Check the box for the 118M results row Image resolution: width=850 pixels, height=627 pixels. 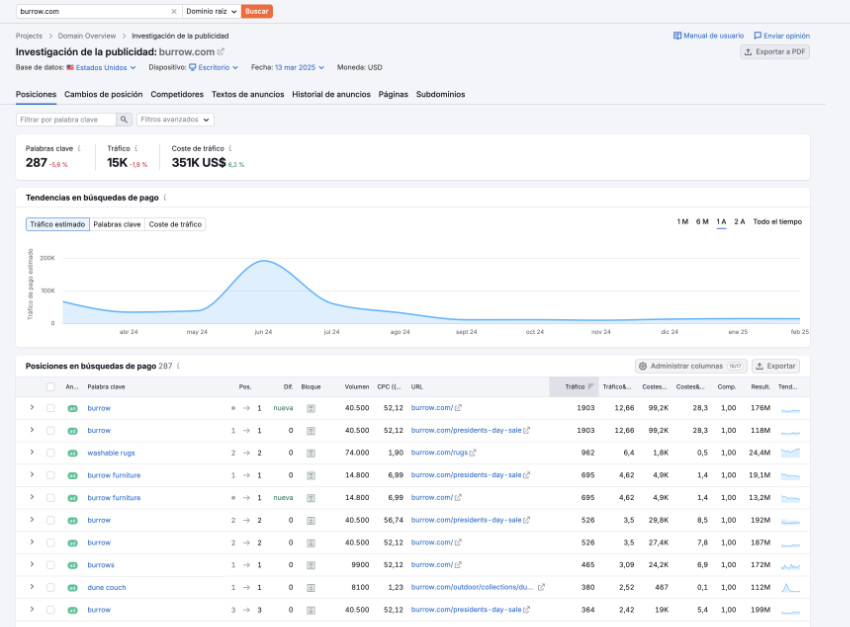pos(50,431)
